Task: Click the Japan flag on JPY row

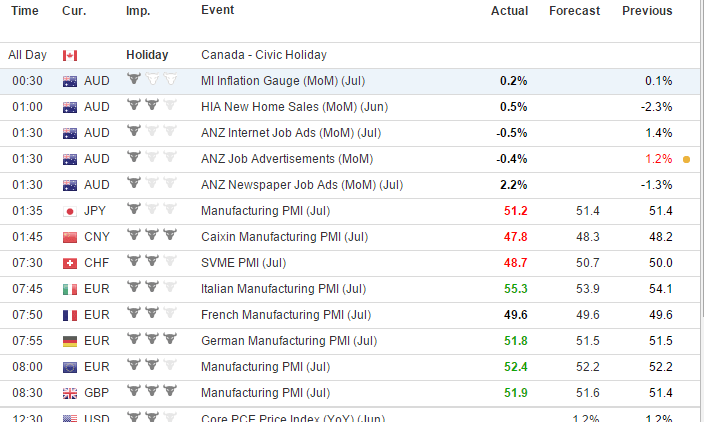Action: coord(70,211)
